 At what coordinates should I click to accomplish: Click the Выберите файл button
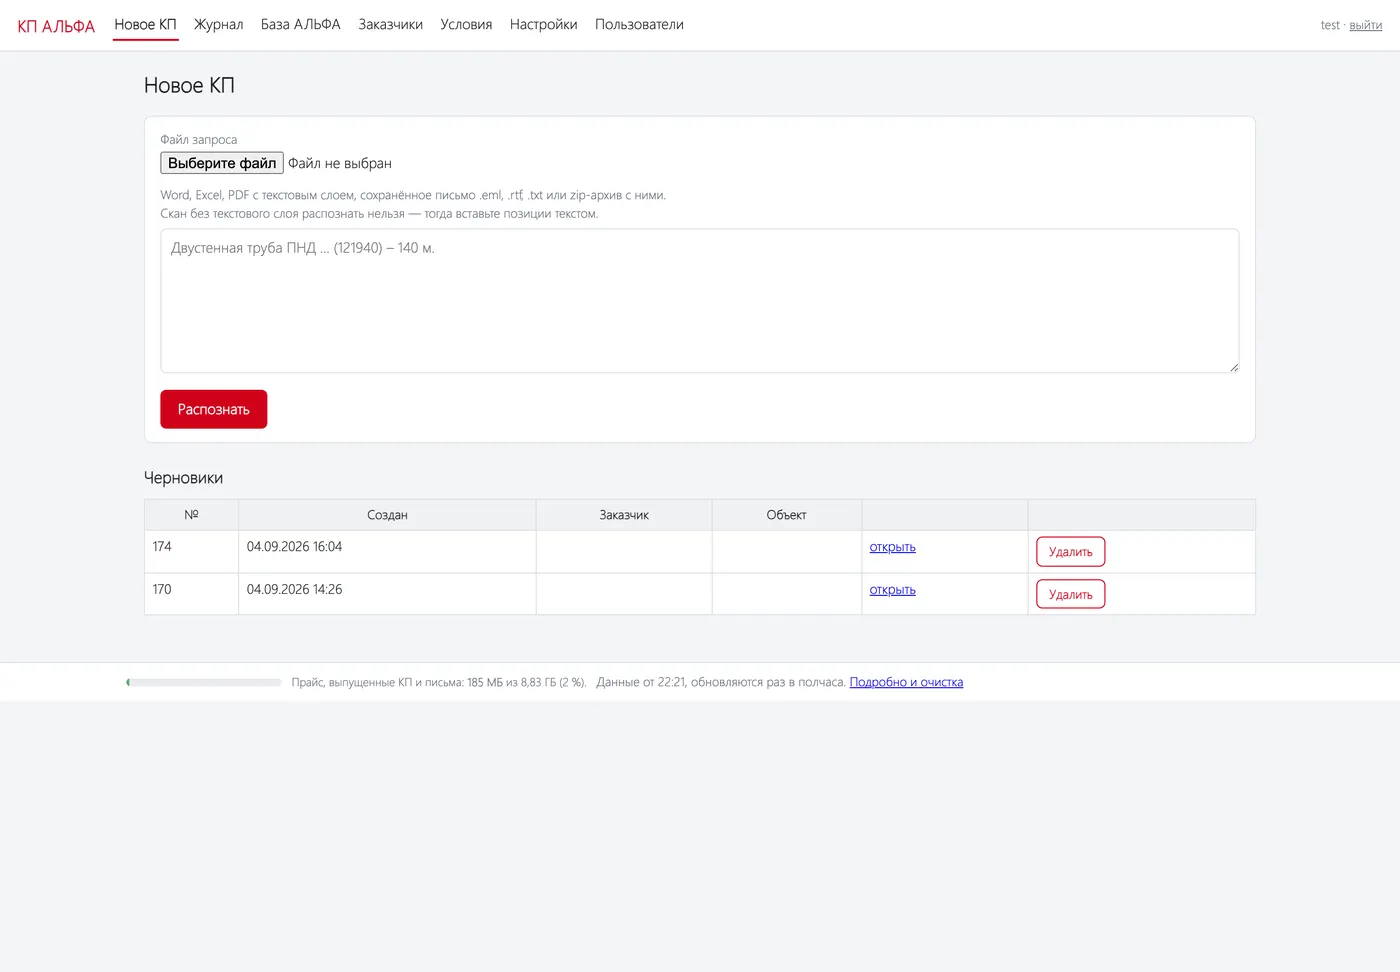(222, 163)
